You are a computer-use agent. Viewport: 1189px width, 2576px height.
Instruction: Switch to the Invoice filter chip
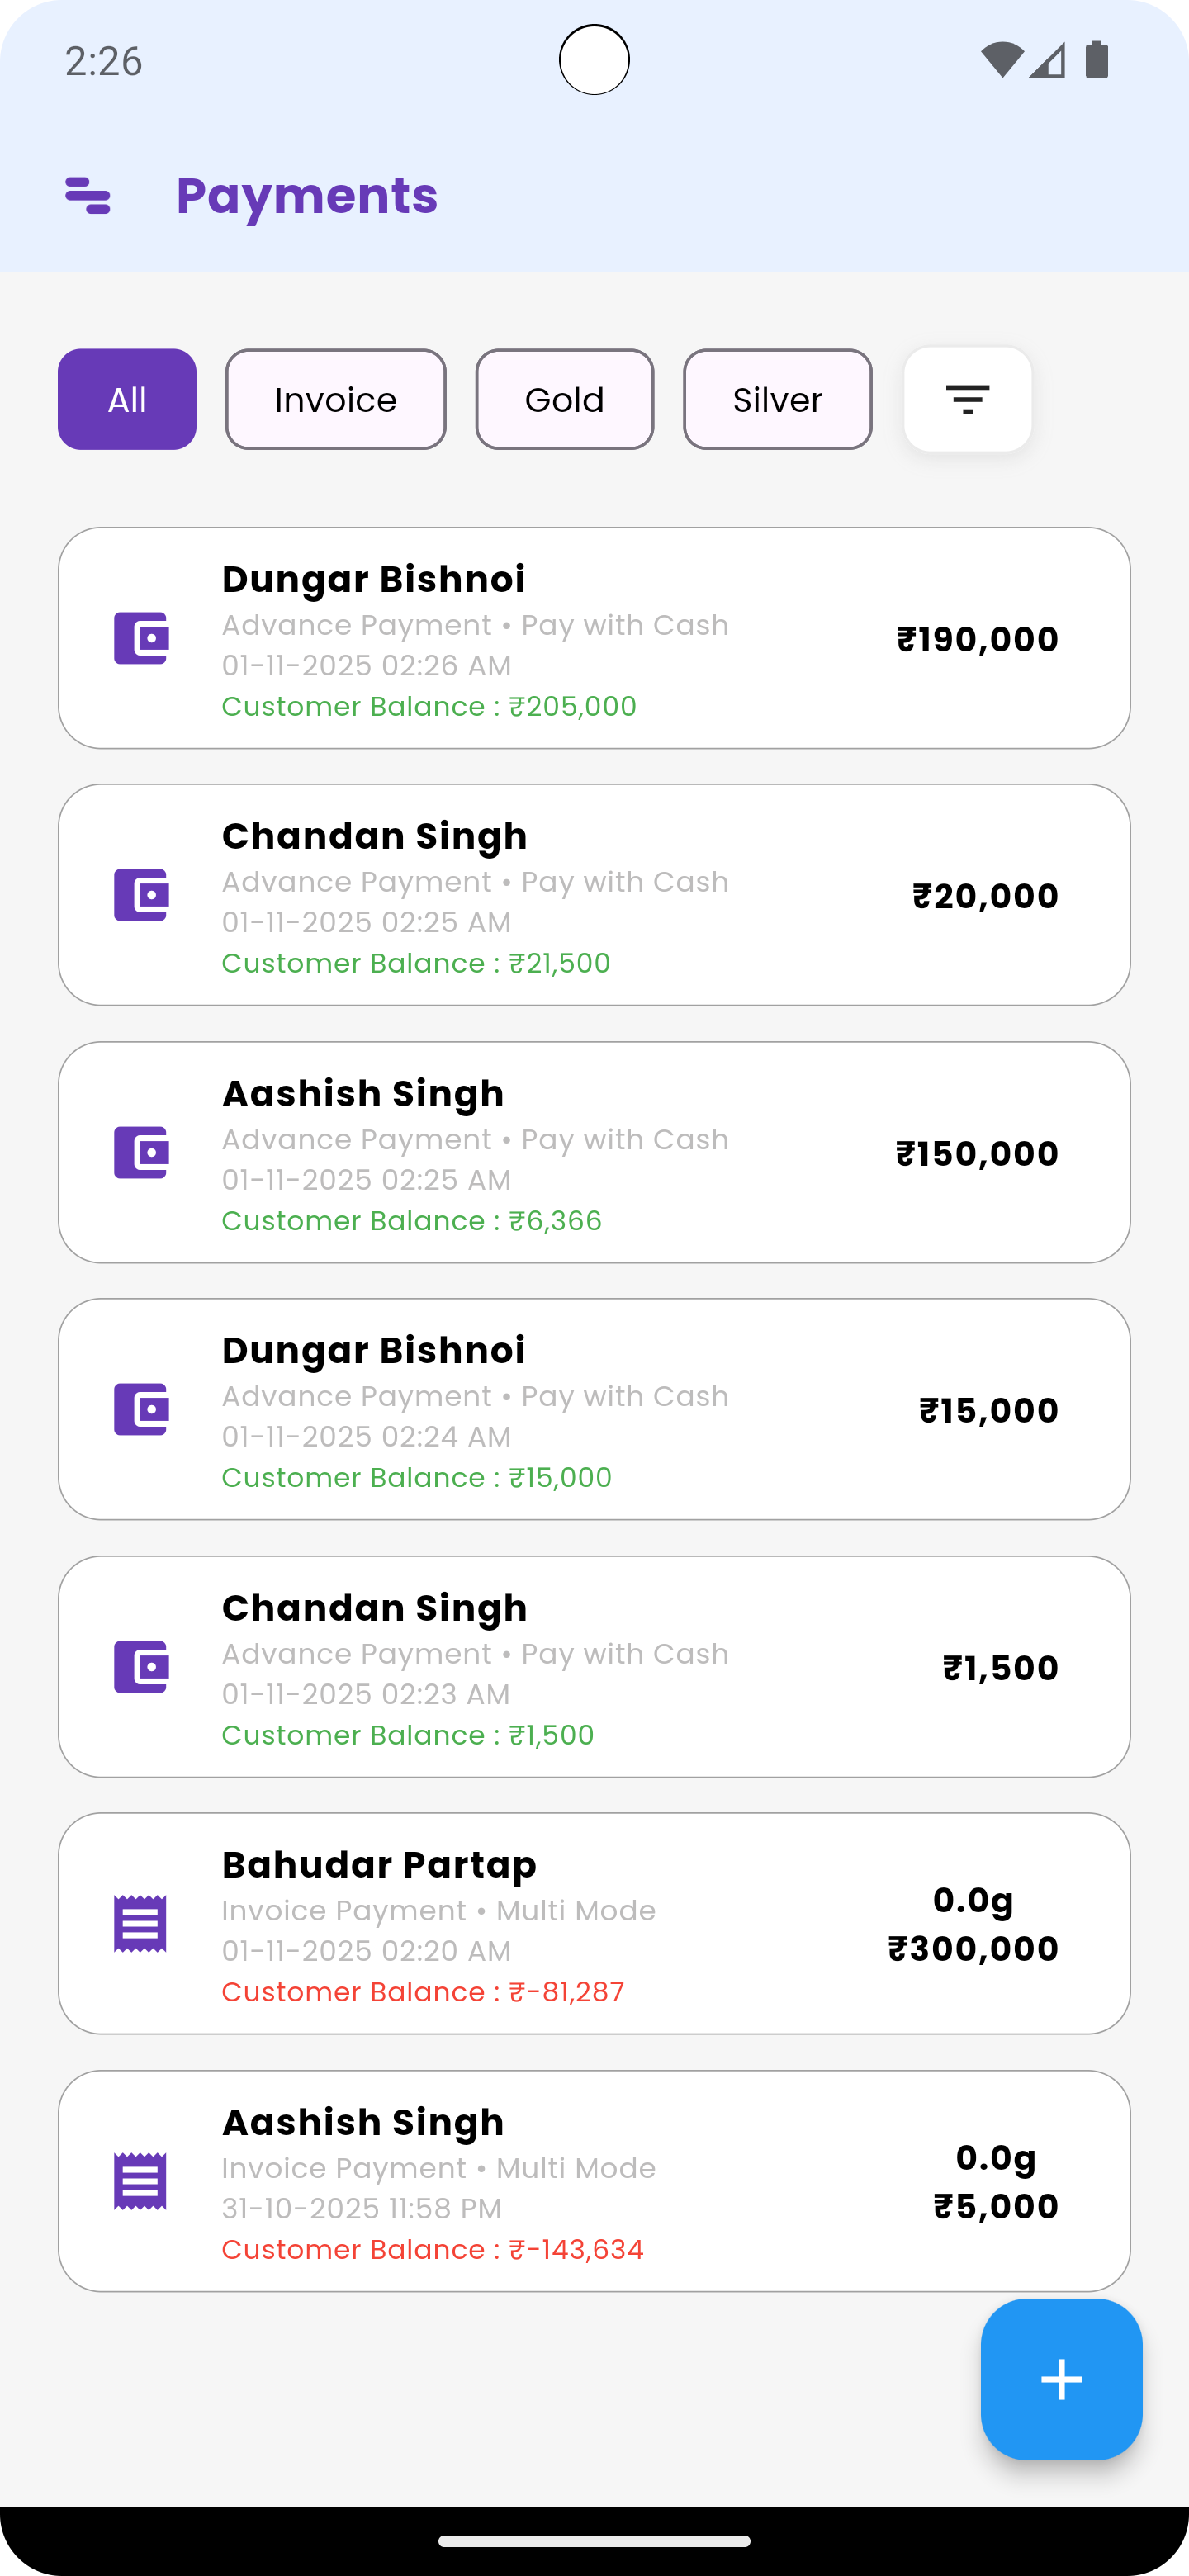click(336, 399)
